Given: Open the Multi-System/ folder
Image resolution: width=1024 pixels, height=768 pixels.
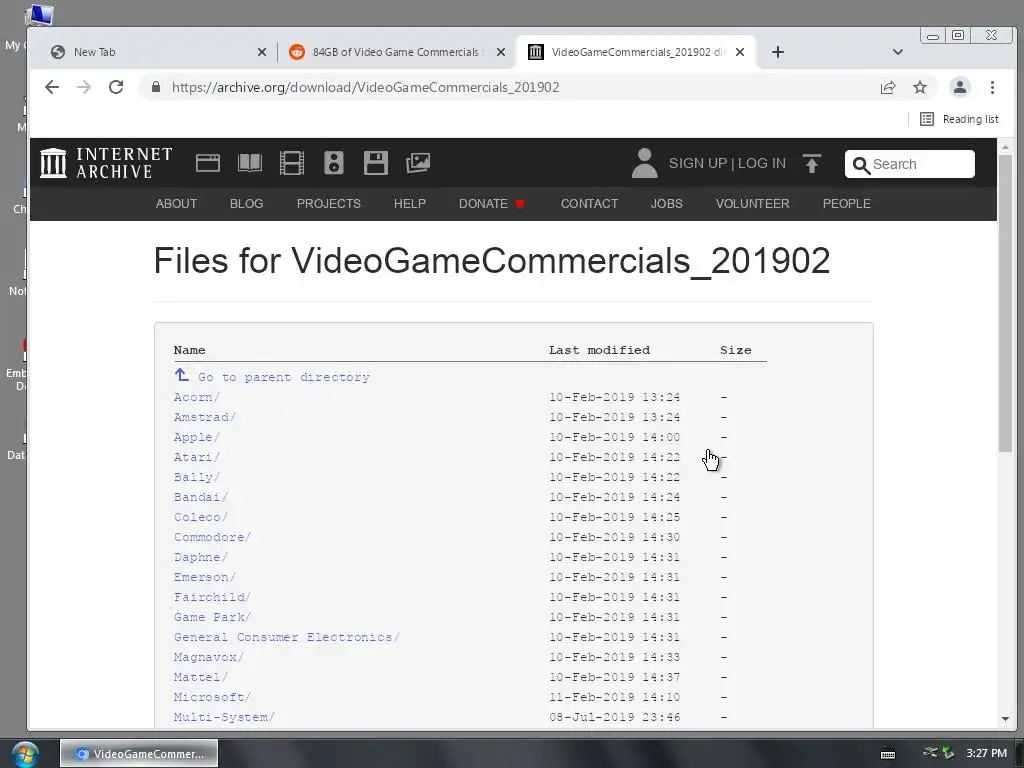Looking at the screenshot, I should coord(224,717).
